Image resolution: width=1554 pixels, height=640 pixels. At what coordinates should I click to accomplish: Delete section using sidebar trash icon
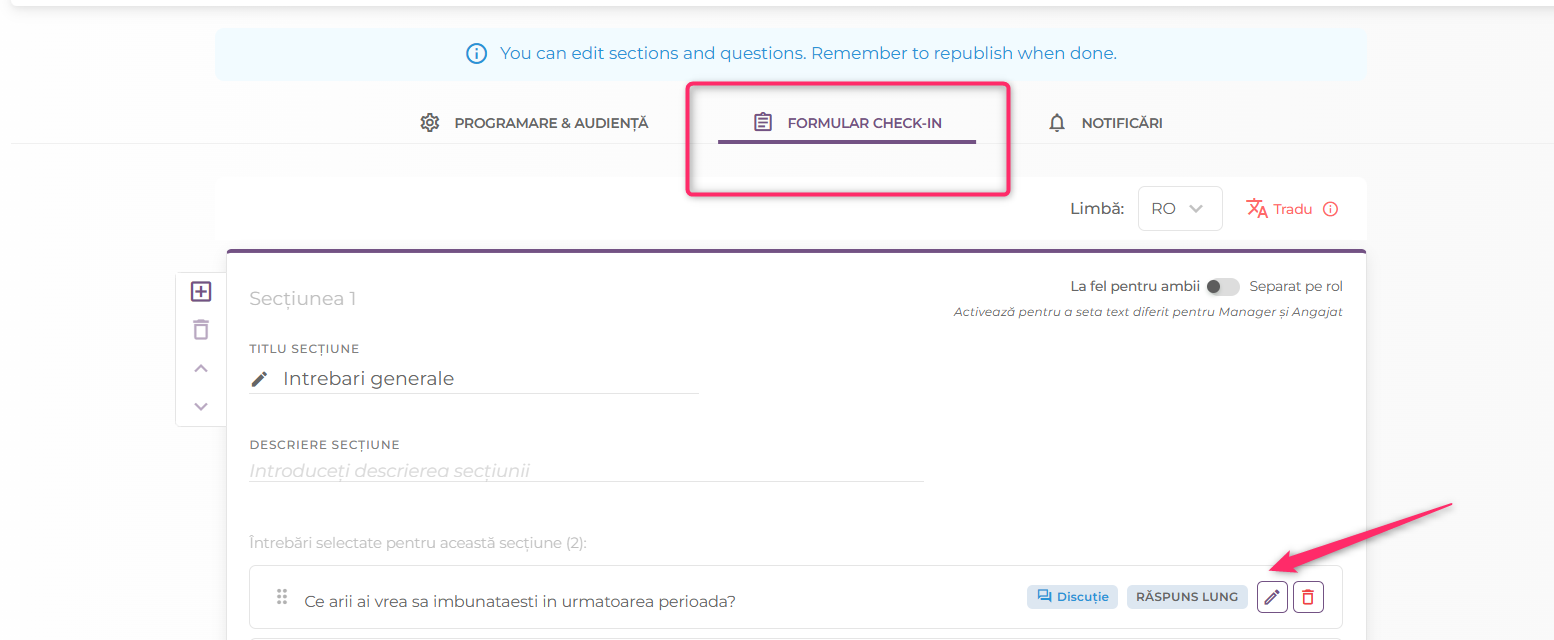tap(201, 329)
